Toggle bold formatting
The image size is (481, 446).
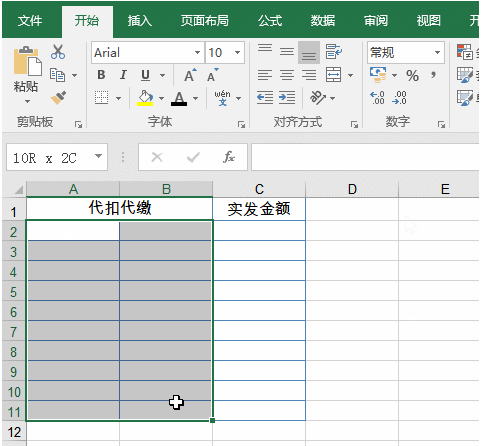tap(101, 75)
